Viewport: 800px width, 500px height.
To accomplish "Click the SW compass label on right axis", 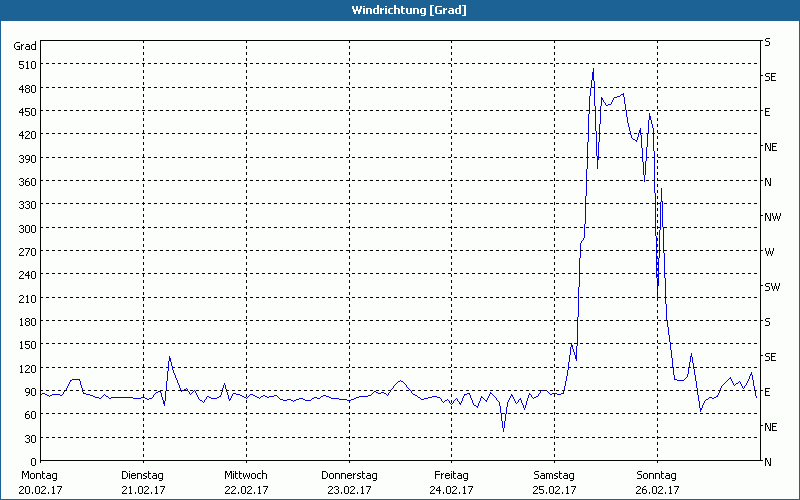I will click(772, 287).
